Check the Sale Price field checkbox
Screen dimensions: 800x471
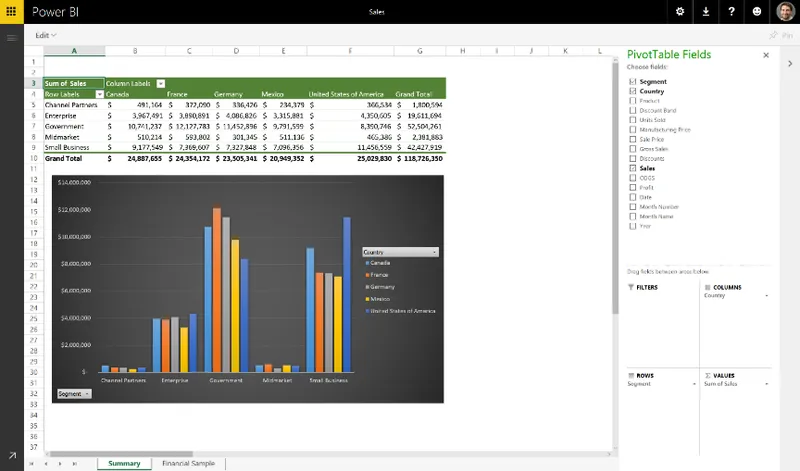[x=633, y=139]
